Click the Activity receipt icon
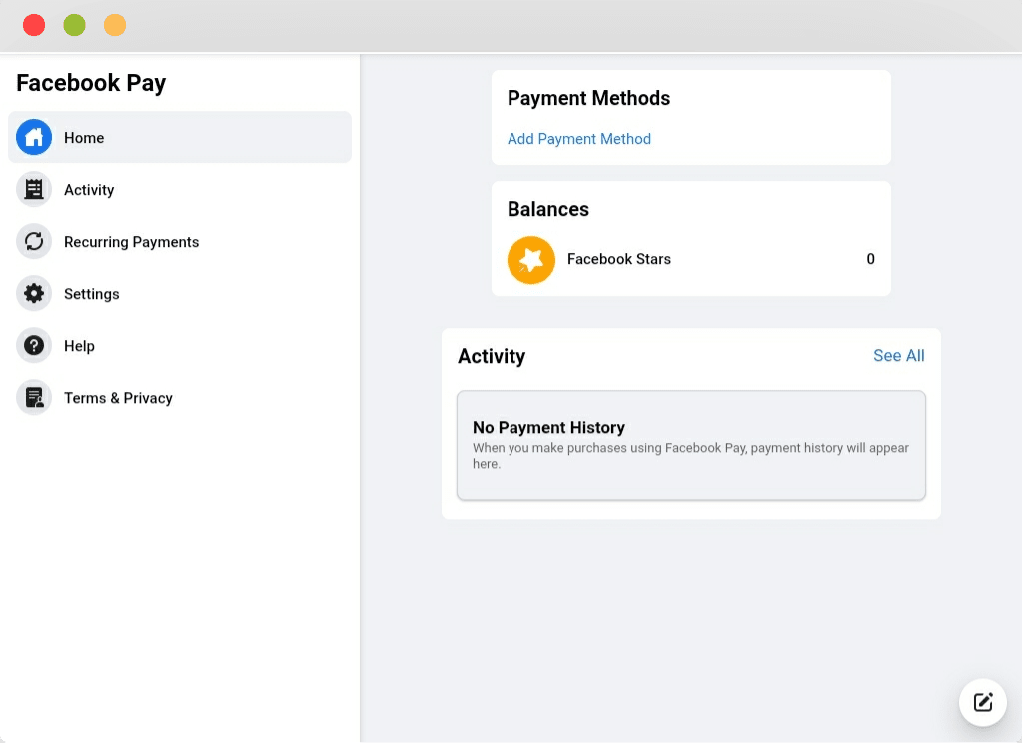The image size is (1022, 743). click(x=34, y=190)
